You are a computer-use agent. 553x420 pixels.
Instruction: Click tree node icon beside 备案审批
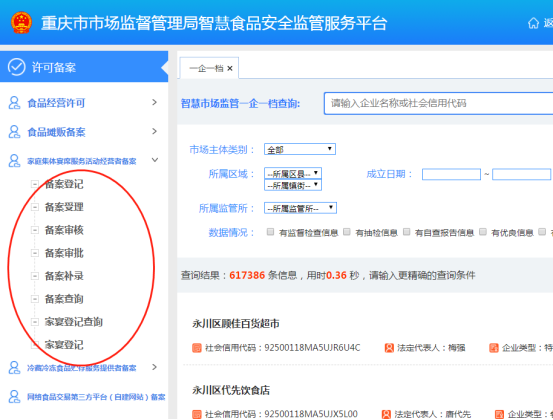(x=35, y=253)
